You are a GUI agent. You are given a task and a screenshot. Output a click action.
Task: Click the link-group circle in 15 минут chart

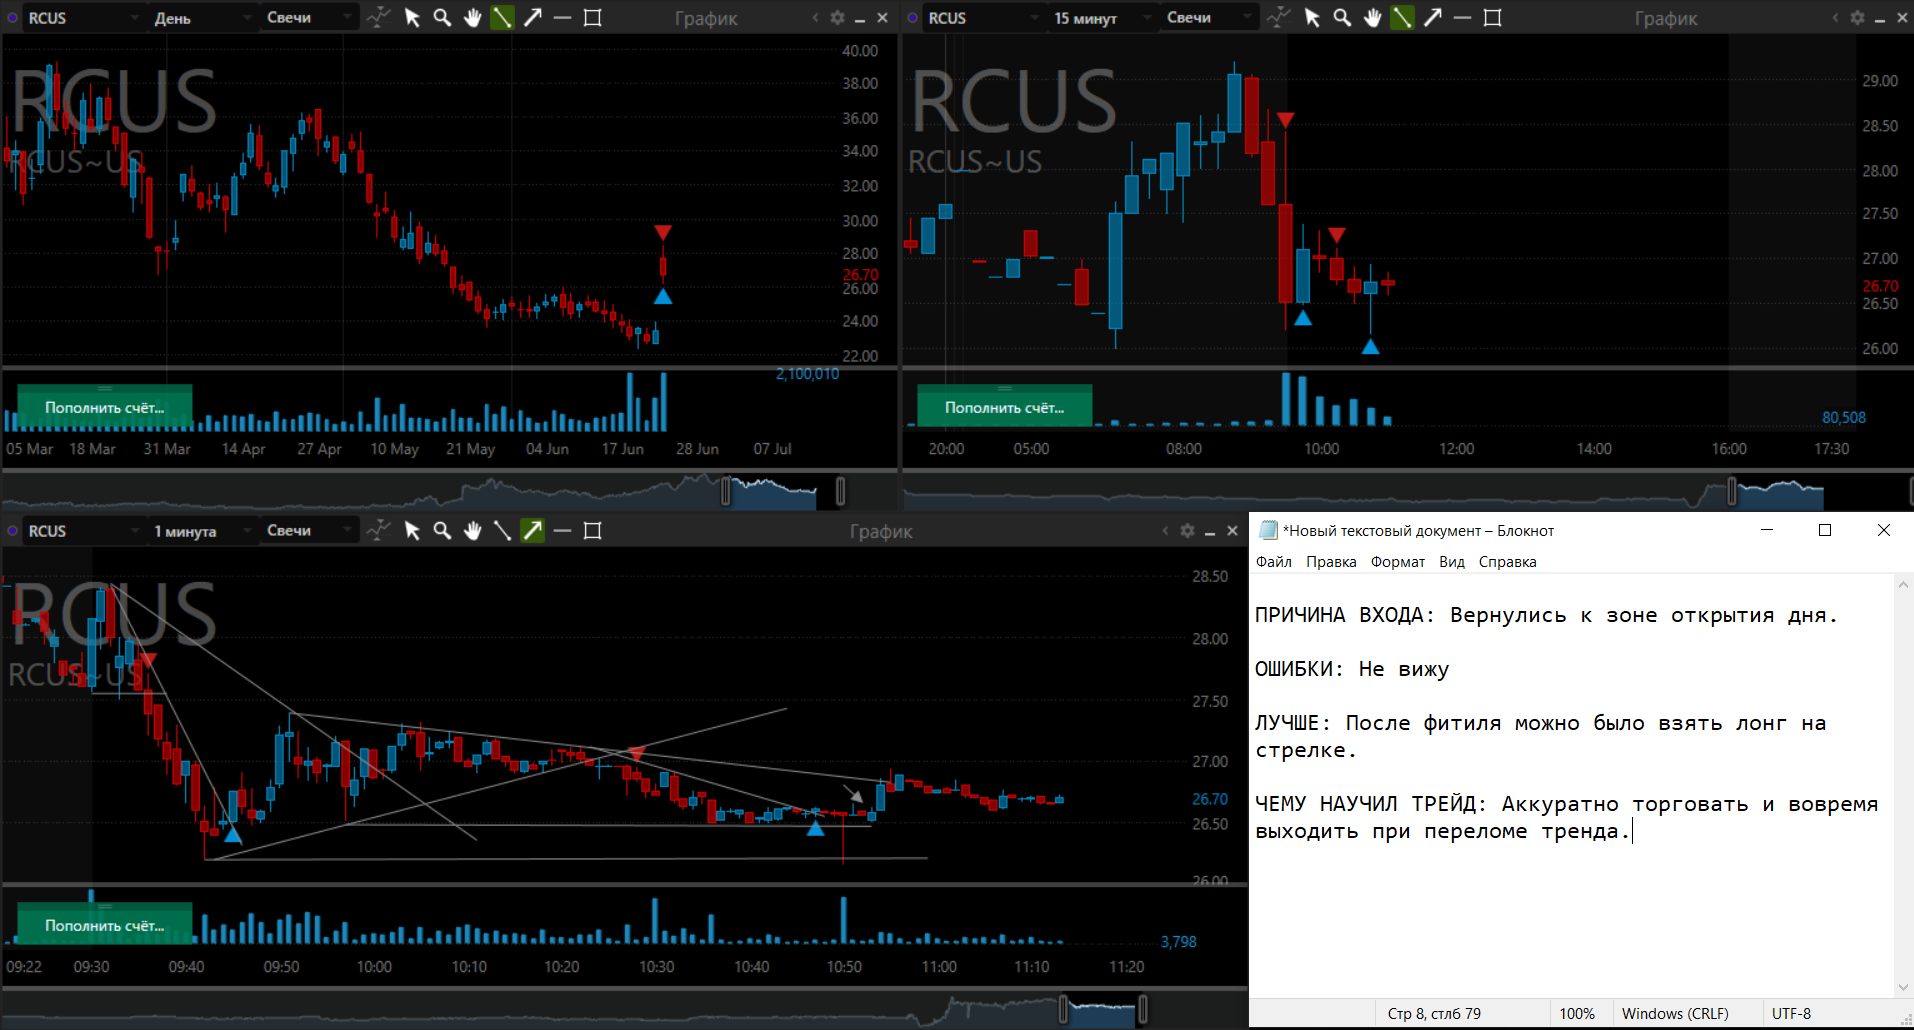click(x=913, y=18)
